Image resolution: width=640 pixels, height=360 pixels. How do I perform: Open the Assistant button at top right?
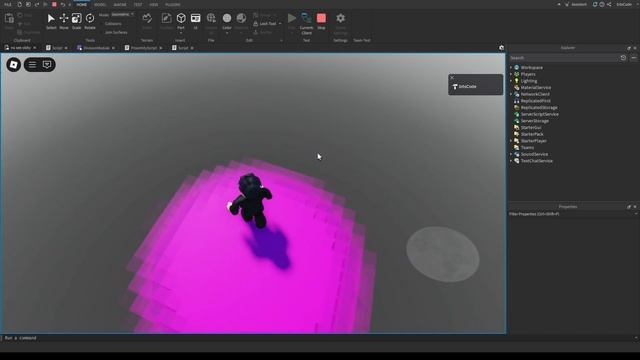(576, 4)
